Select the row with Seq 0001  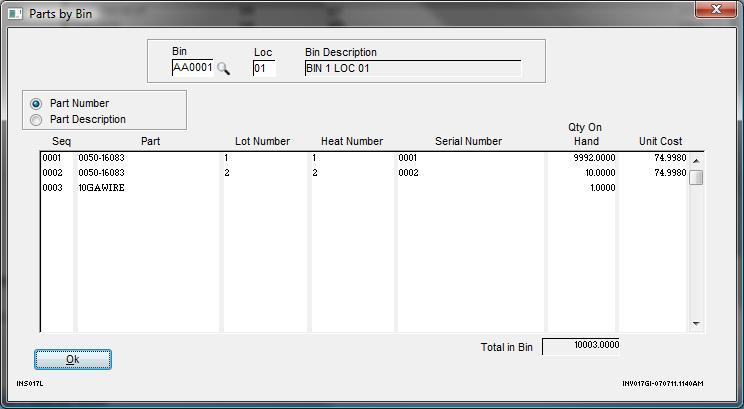[x=364, y=158]
